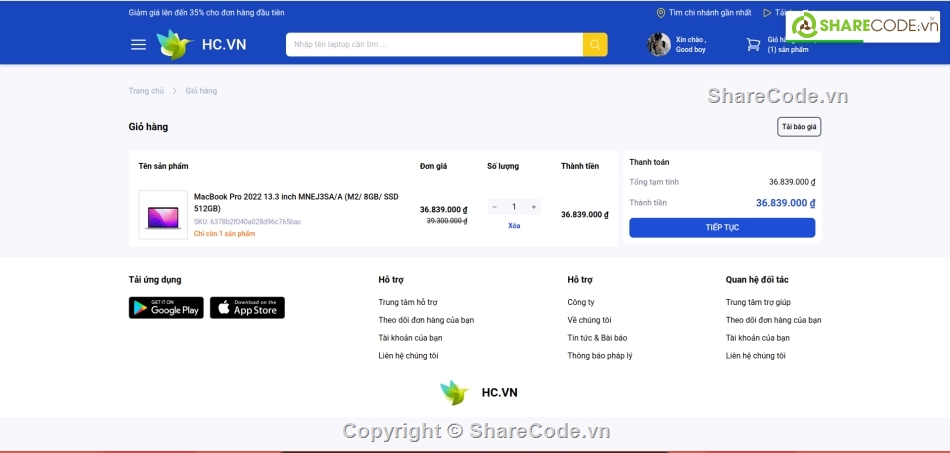This screenshot has height=453, width=950.
Task: Download app from Google Play badge
Action: pos(166,308)
